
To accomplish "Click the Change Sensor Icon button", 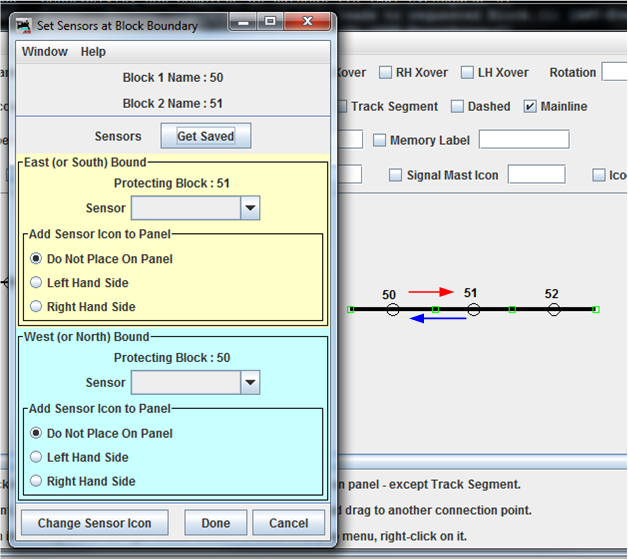I will [x=94, y=523].
